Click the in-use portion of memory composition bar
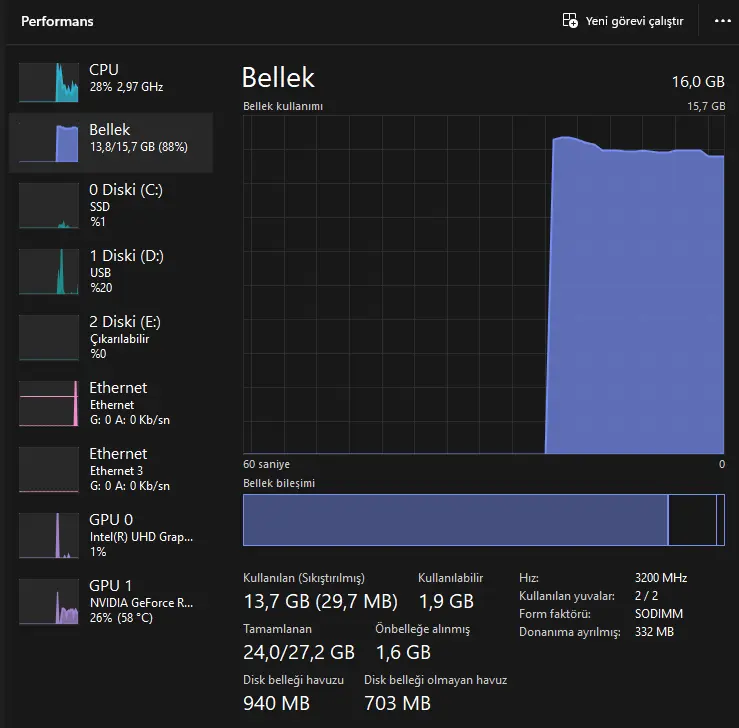 [x=455, y=520]
